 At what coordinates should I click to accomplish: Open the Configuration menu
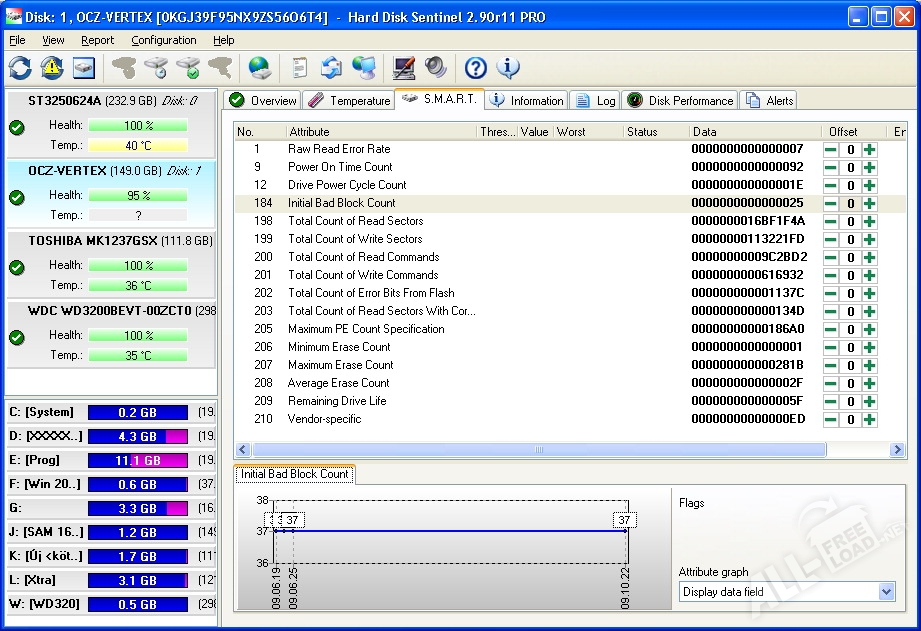(164, 40)
